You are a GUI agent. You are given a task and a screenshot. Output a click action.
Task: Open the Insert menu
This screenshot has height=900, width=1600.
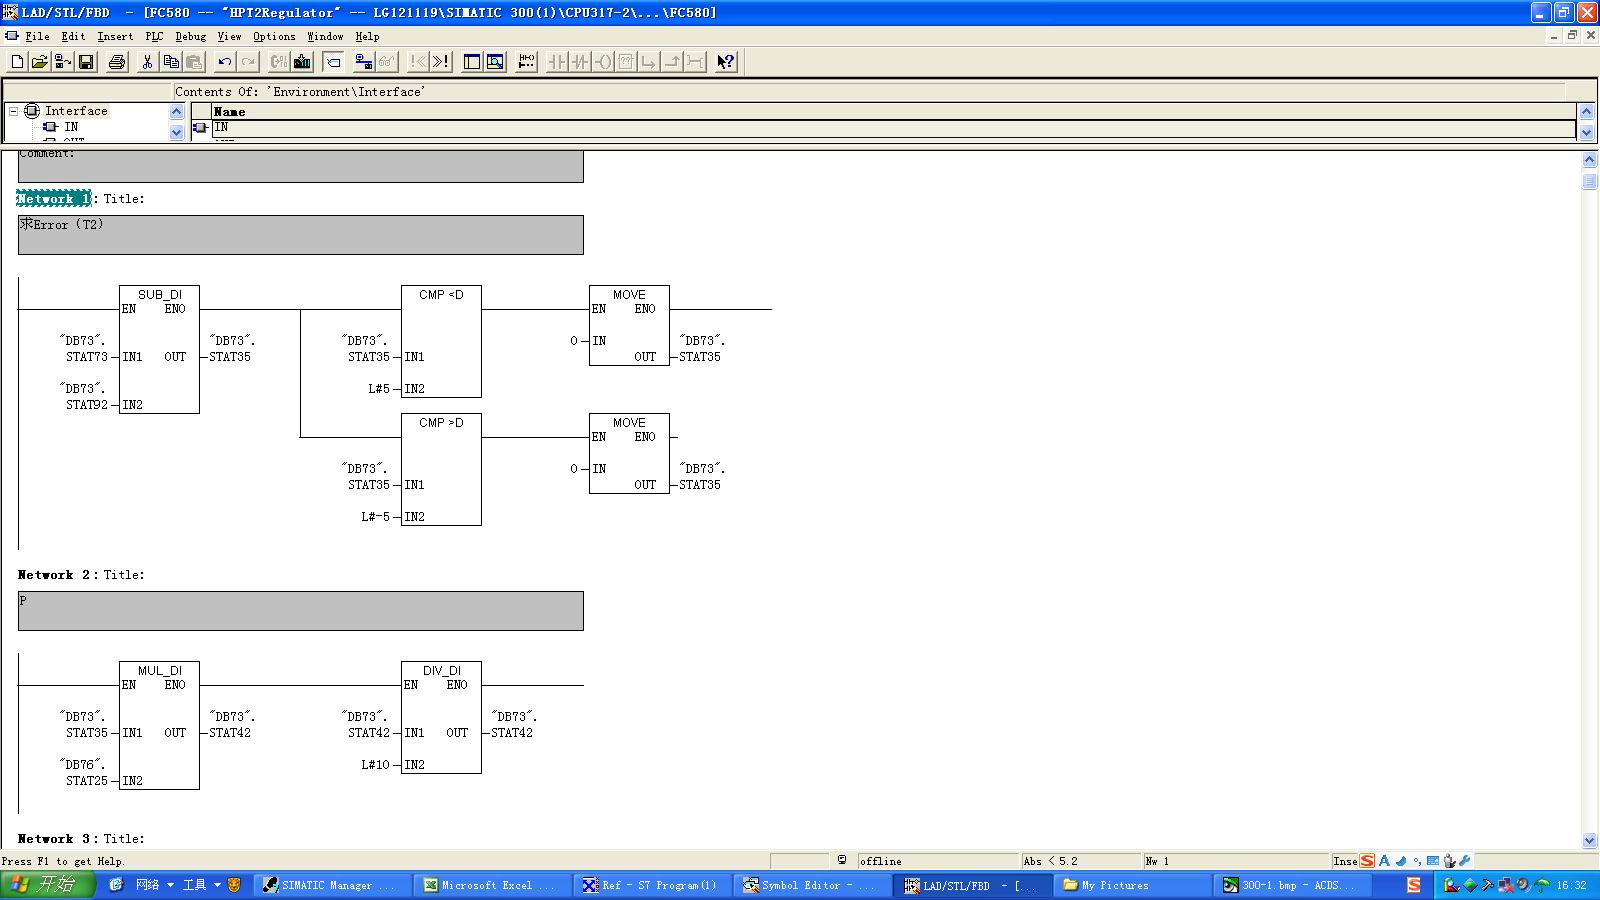tap(115, 36)
